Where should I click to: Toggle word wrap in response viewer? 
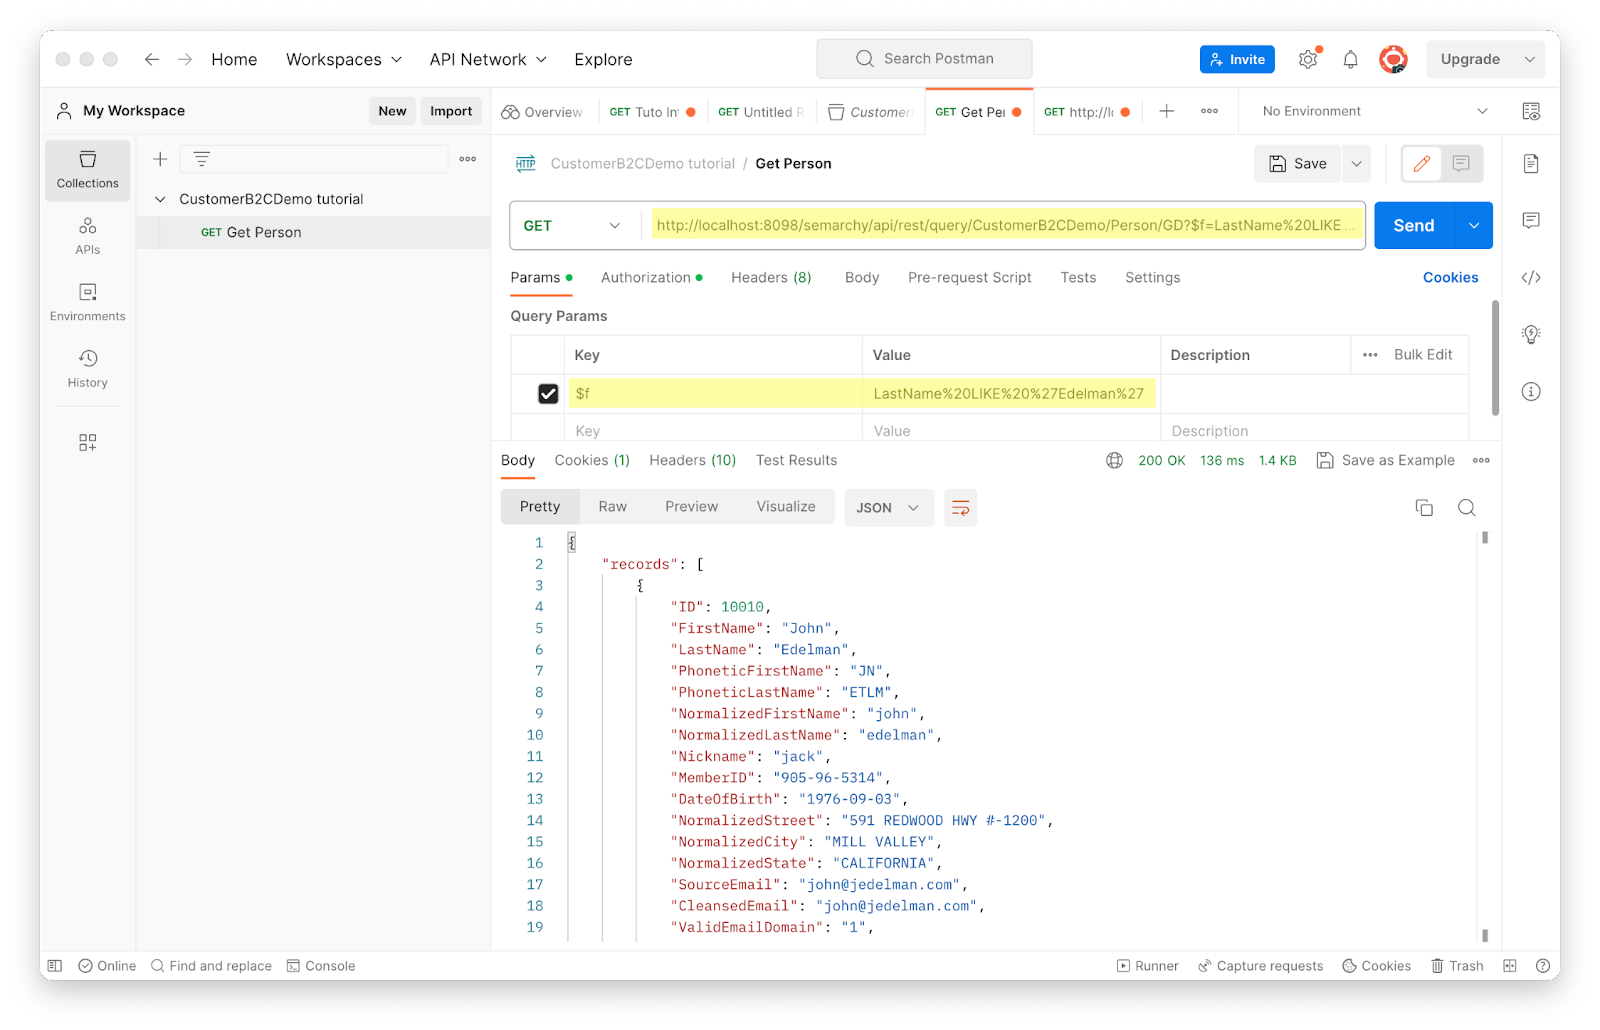pyautogui.click(x=960, y=508)
